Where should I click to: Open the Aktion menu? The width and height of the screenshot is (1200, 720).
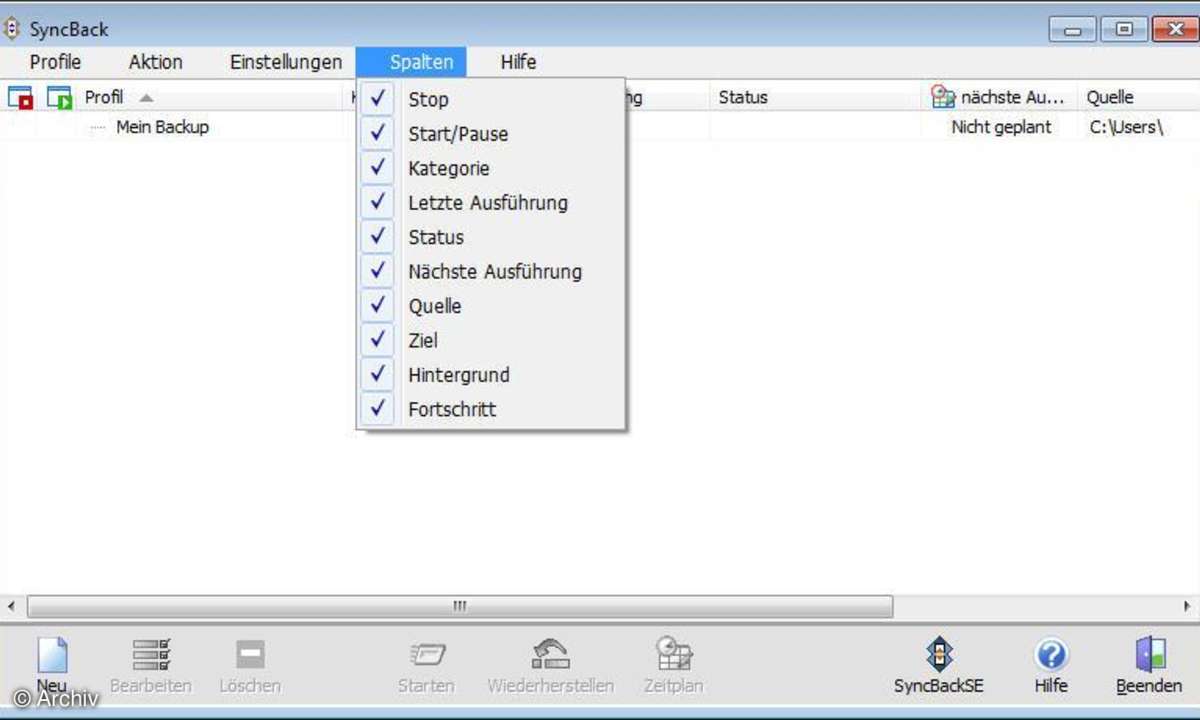click(156, 62)
